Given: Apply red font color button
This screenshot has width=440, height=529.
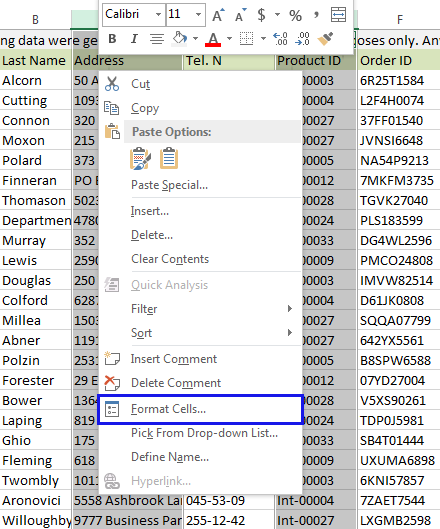Looking at the screenshot, I should click(213, 39).
